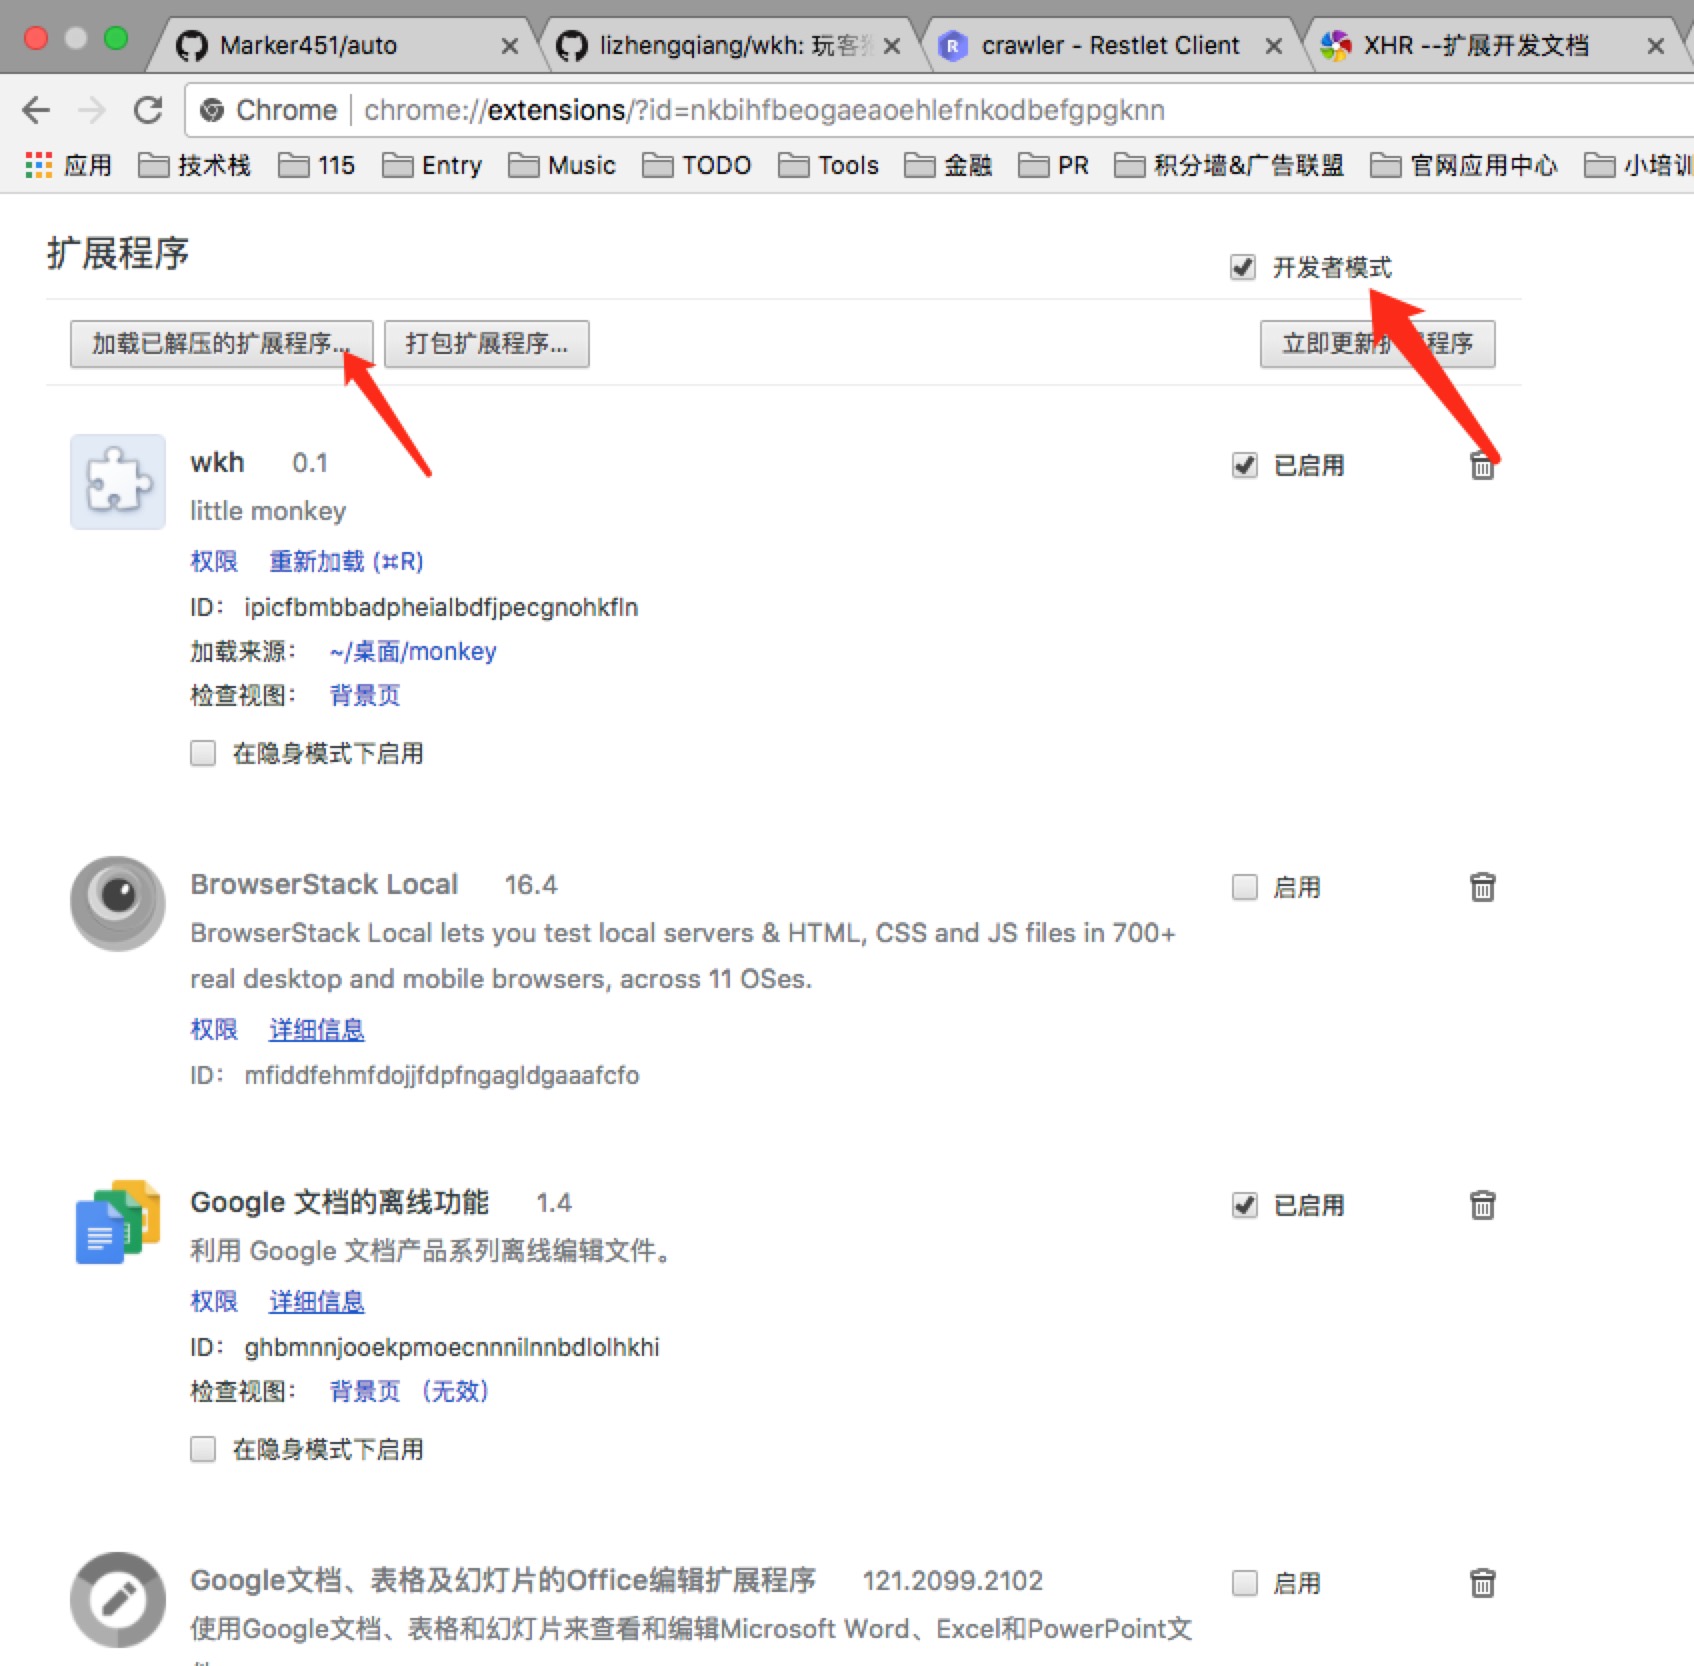
Task: Open the 积分墙&广告联盟 bookmarks folder
Action: click(x=1229, y=165)
